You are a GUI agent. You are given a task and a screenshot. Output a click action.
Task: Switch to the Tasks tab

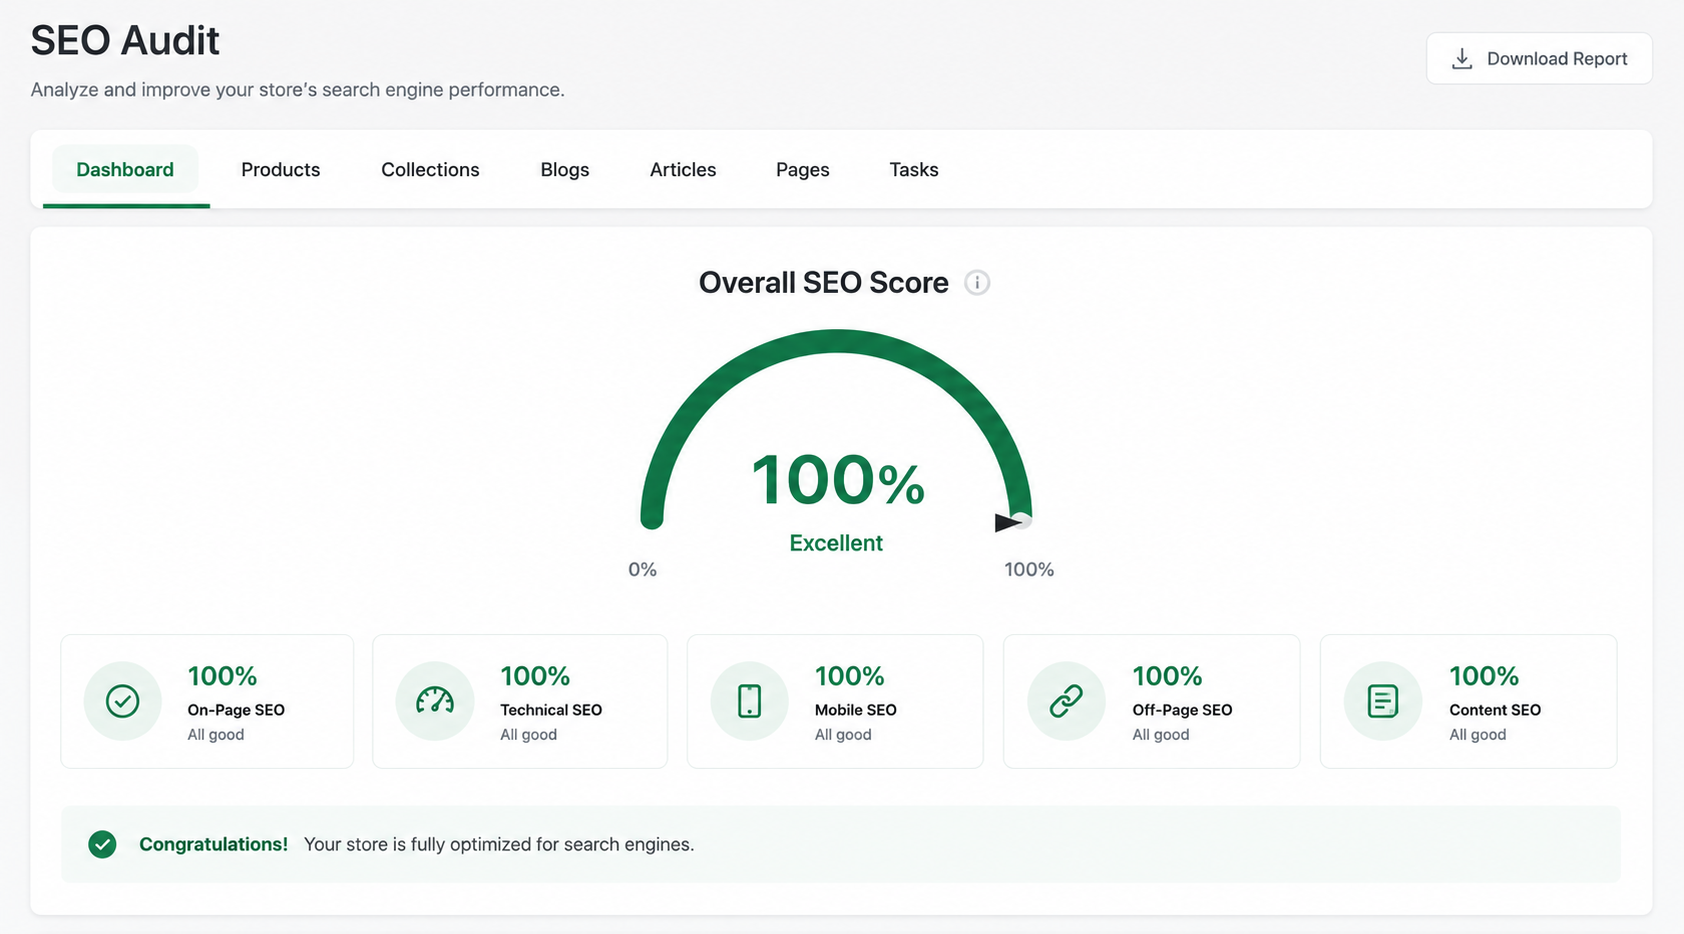click(914, 170)
